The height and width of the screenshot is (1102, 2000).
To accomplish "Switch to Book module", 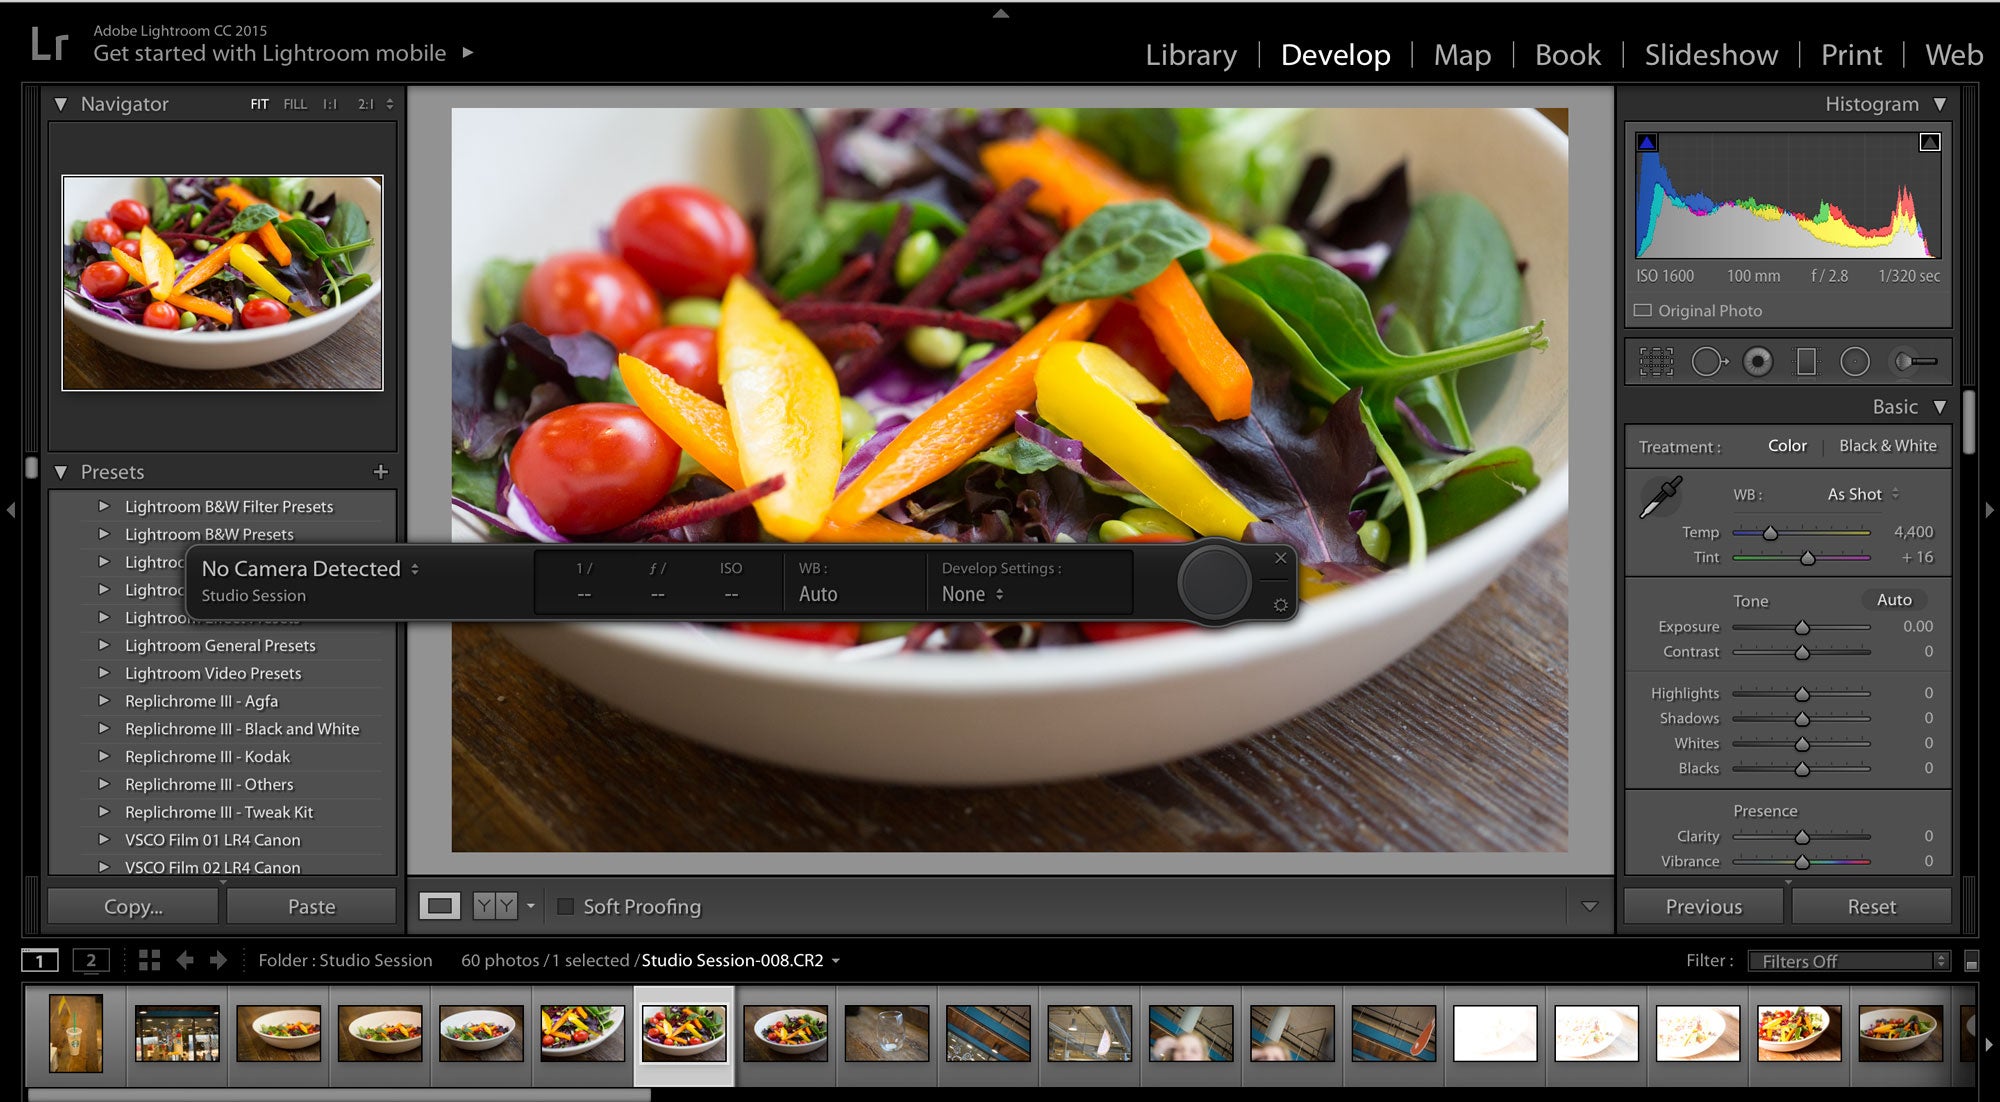I will (1568, 55).
